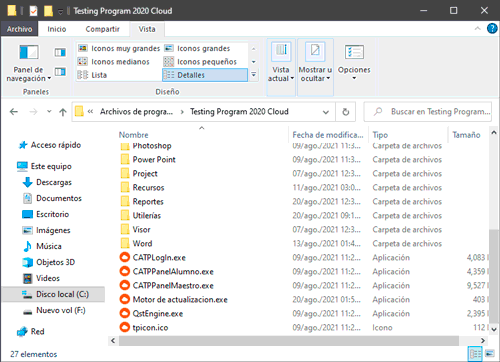Sort by the Tamaño column header
The height and width of the screenshot is (362, 500).
pyautogui.click(x=468, y=135)
